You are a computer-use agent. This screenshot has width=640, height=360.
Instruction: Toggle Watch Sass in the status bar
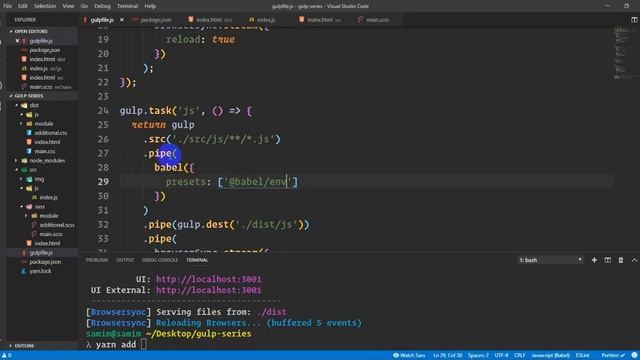(x=409, y=356)
